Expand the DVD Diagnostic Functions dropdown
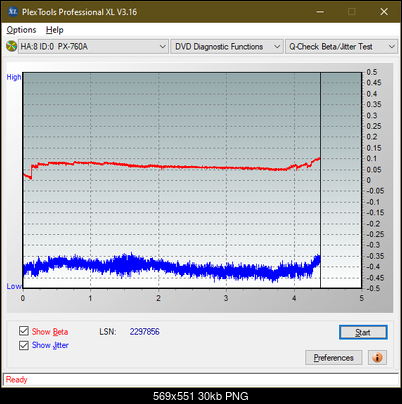 pyautogui.click(x=227, y=46)
